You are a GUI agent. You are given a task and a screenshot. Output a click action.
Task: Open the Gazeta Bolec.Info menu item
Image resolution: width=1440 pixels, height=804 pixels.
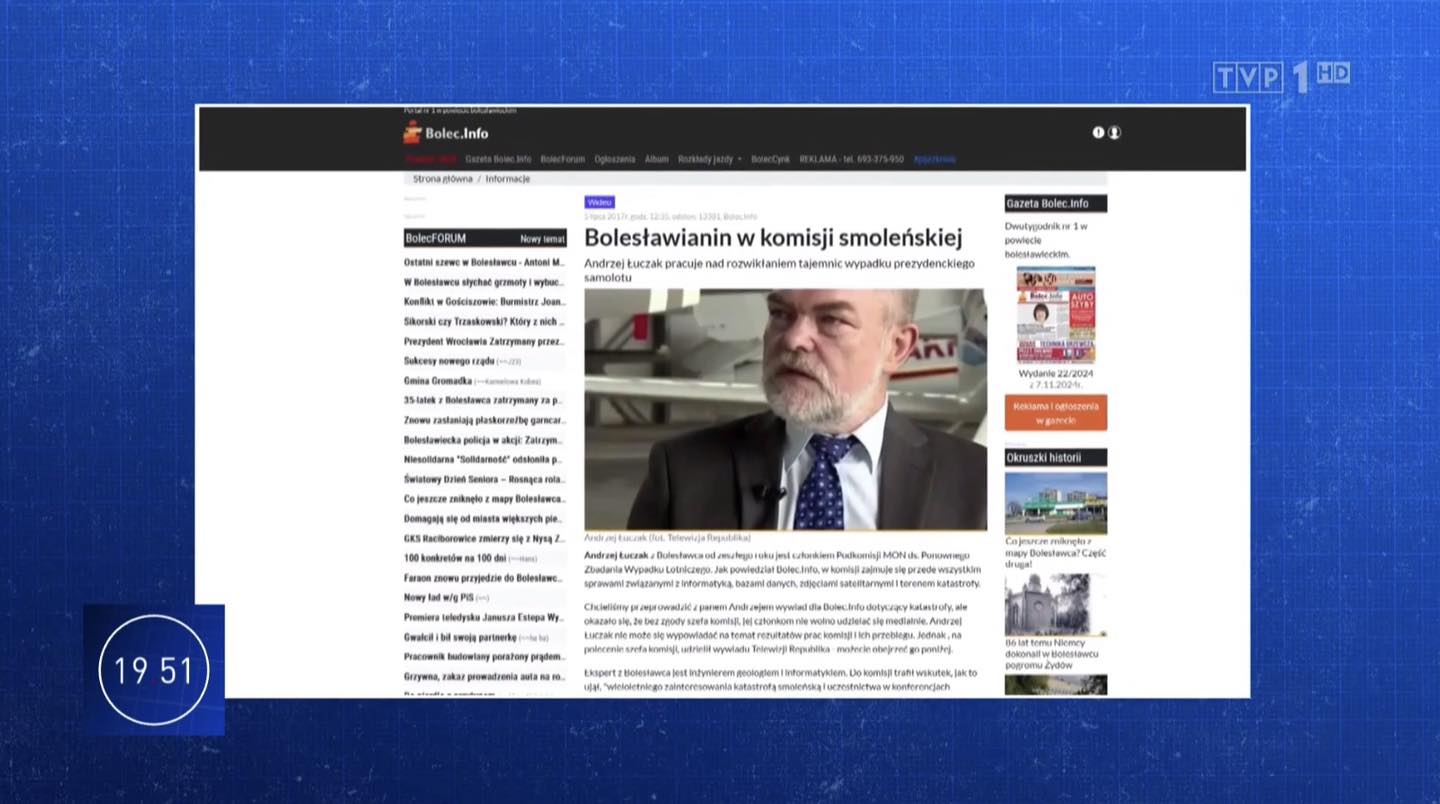click(498, 159)
